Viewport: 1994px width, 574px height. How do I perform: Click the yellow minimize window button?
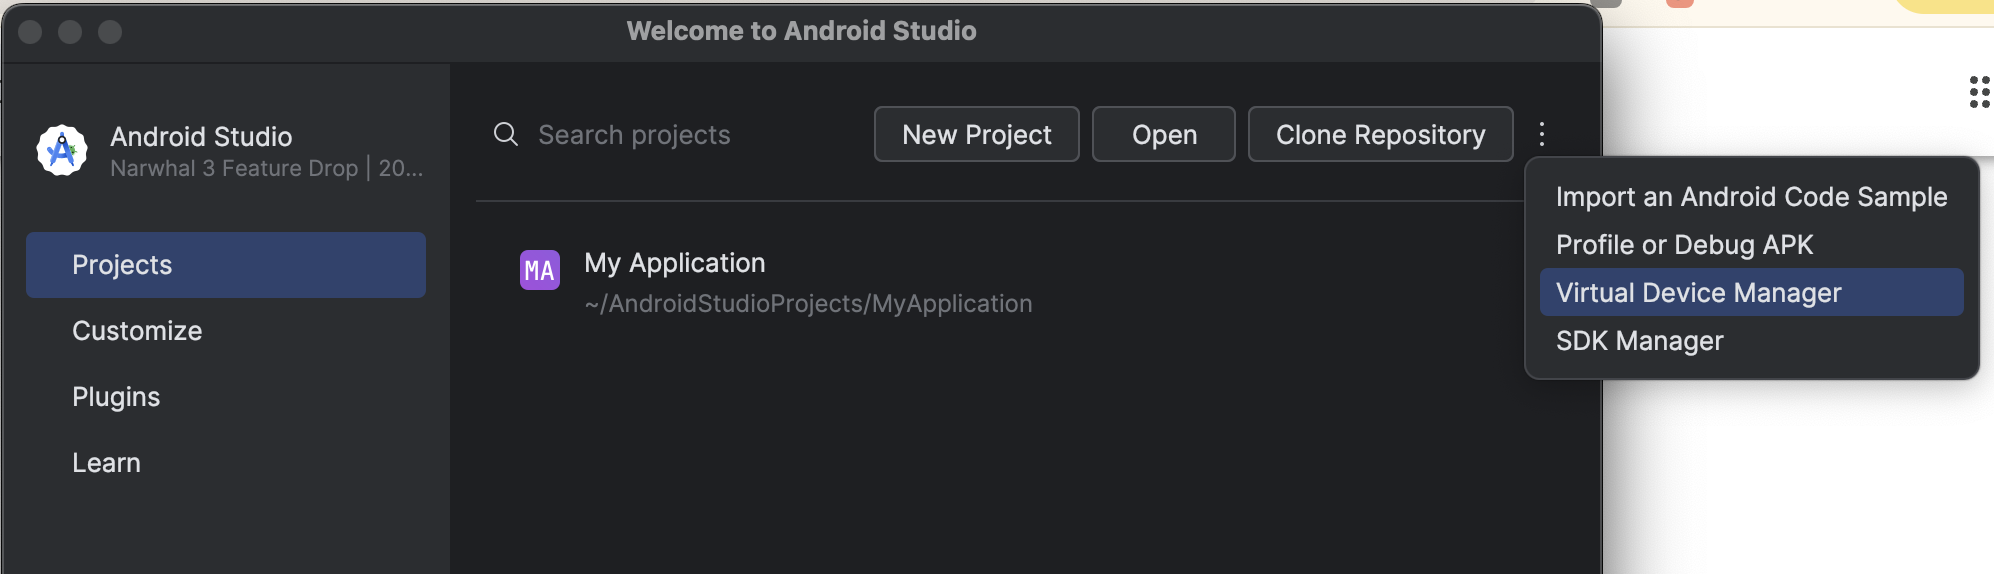70,32
